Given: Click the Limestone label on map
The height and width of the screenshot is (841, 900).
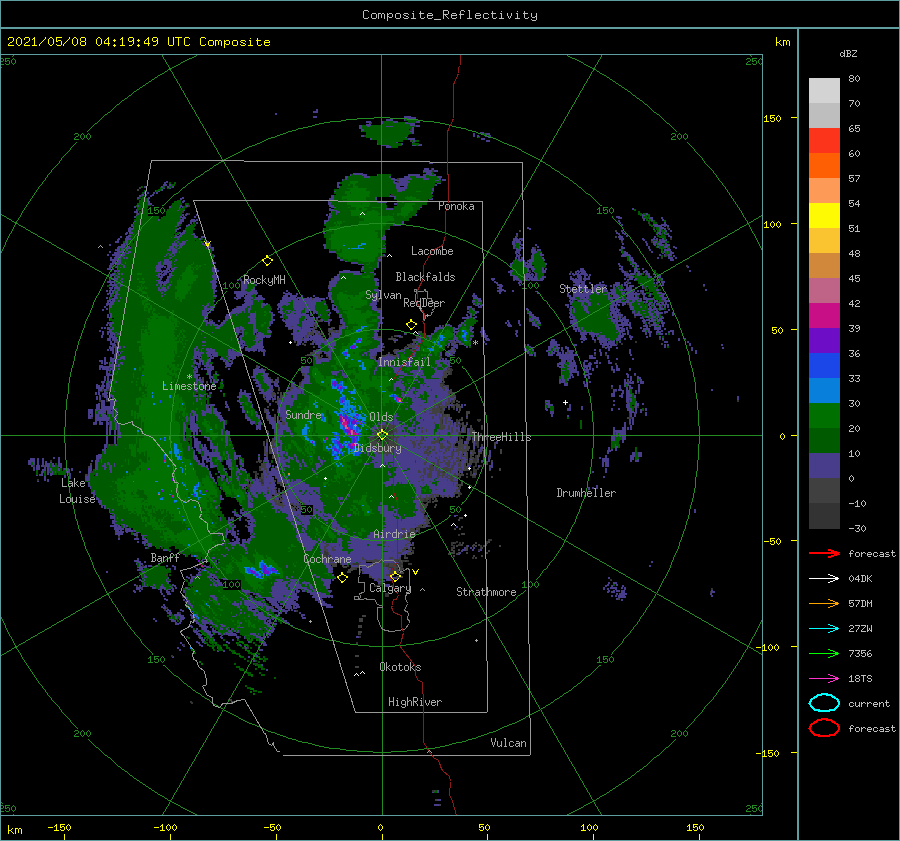Looking at the screenshot, I should (189, 386).
